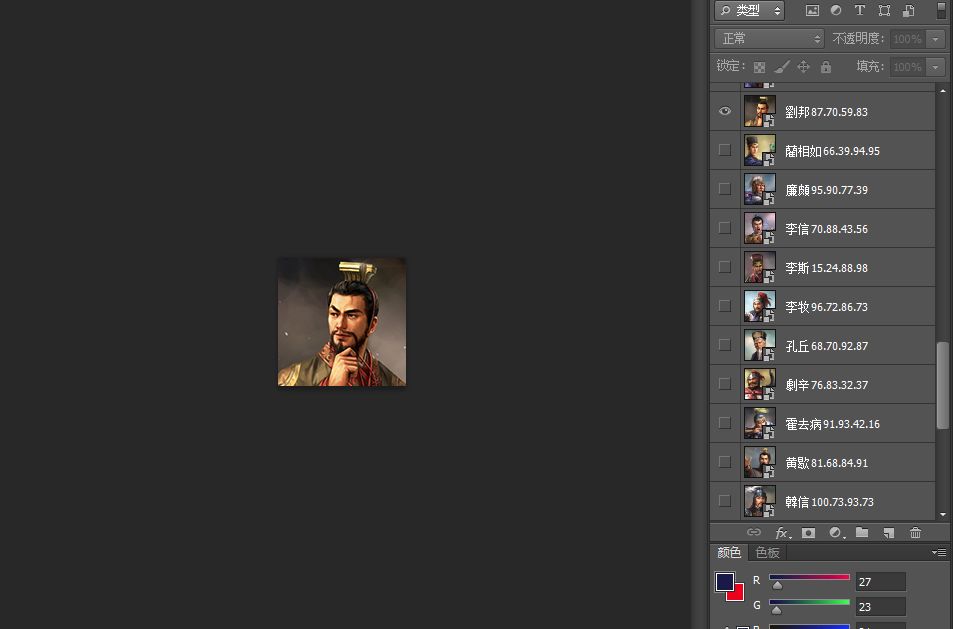Image resolution: width=953 pixels, height=629 pixels.
Task: Click the 不透明度 100% opacity field
Action: pyautogui.click(x=908, y=39)
